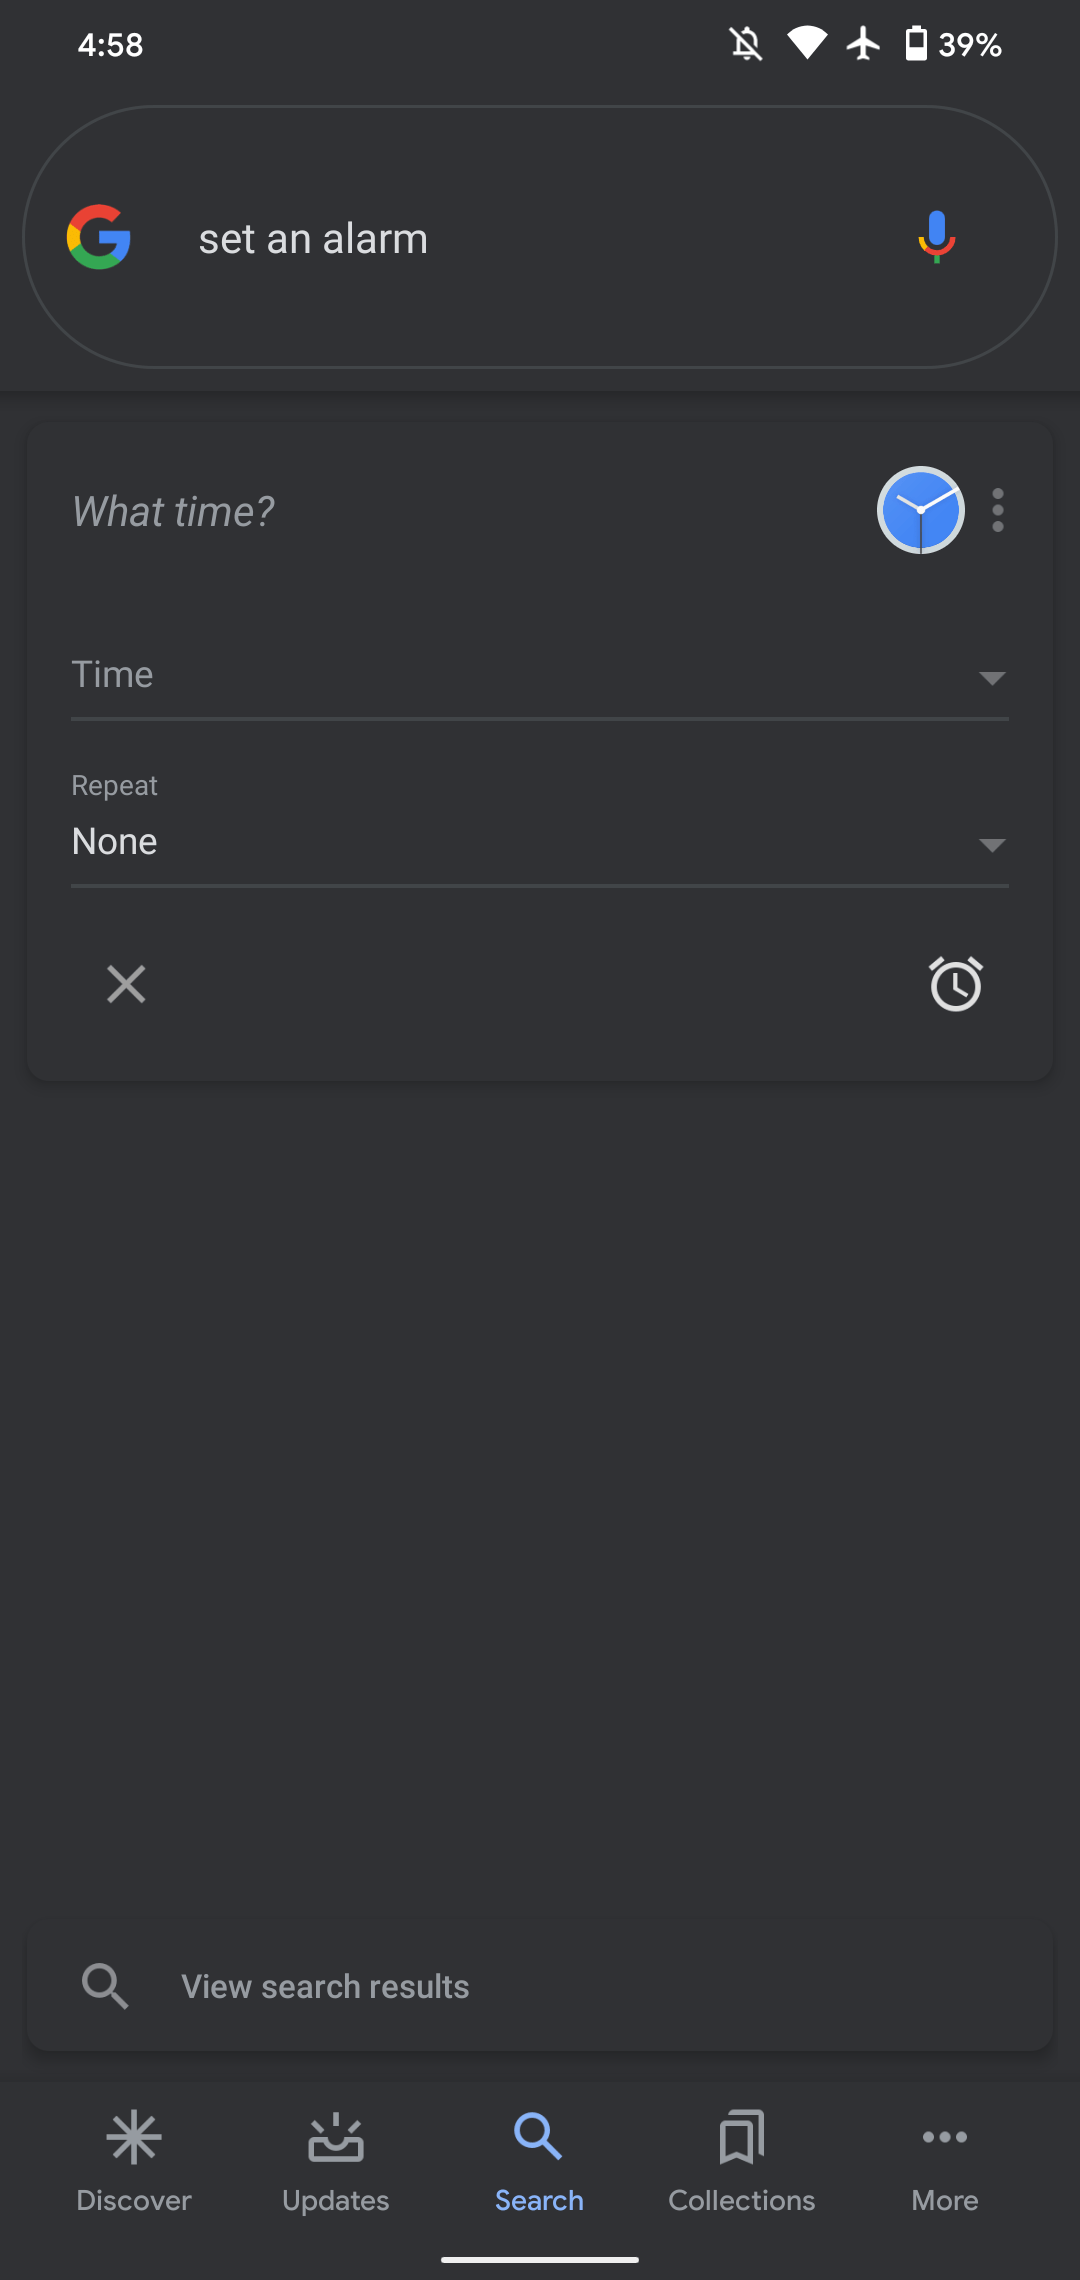Image resolution: width=1080 pixels, height=2280 pixels.
Task: Open the Clock app via blue clock icon
Action: click(920, 510)
